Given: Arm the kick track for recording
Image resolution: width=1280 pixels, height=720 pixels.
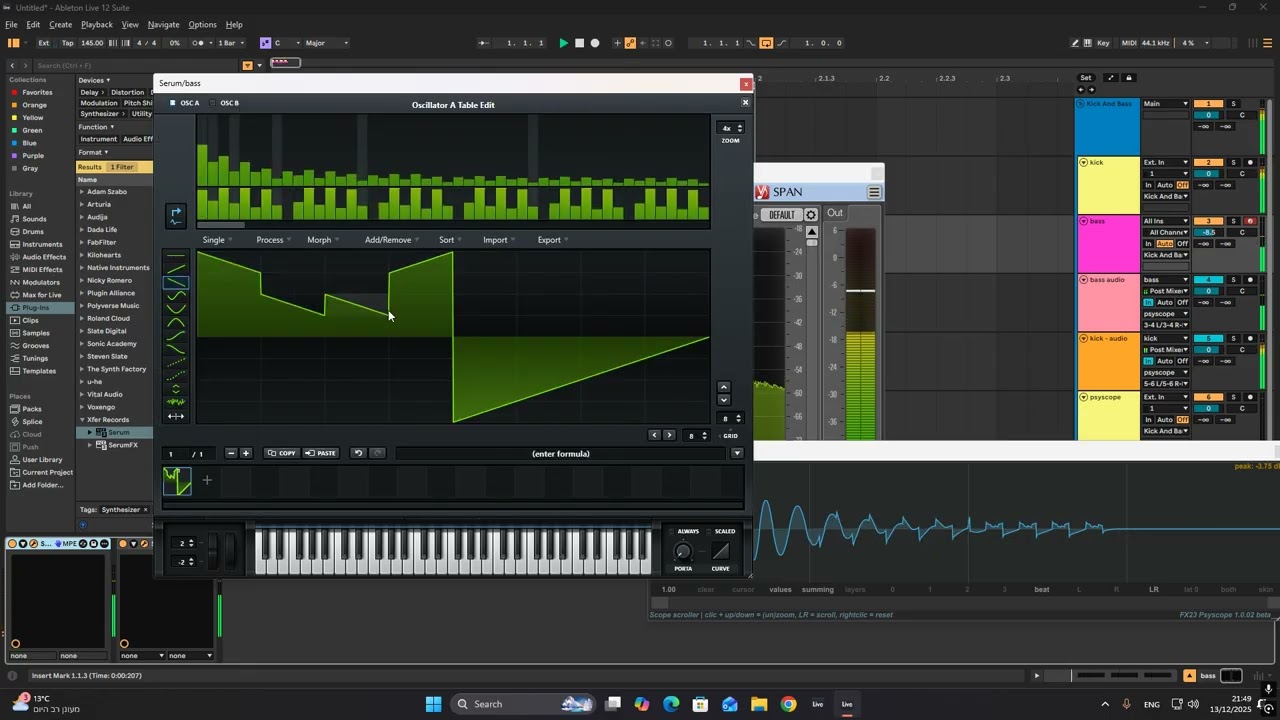Looking at the screenshot, I should [1250, 162].
